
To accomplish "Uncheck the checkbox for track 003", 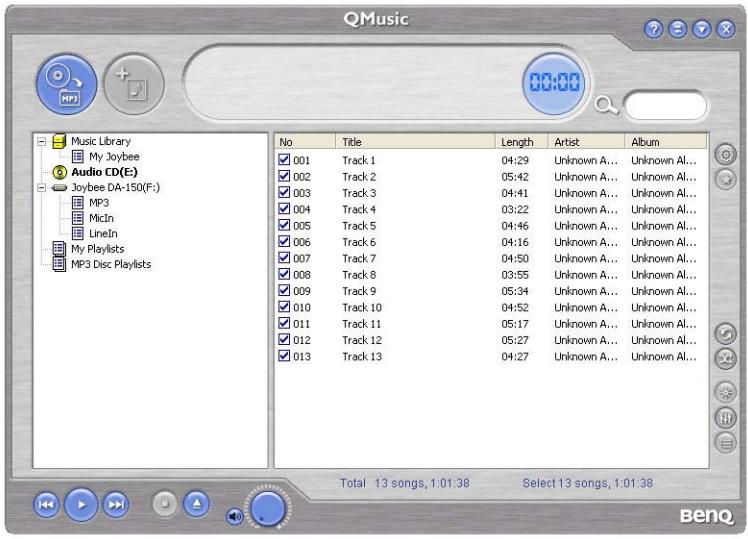I will 284,192.
